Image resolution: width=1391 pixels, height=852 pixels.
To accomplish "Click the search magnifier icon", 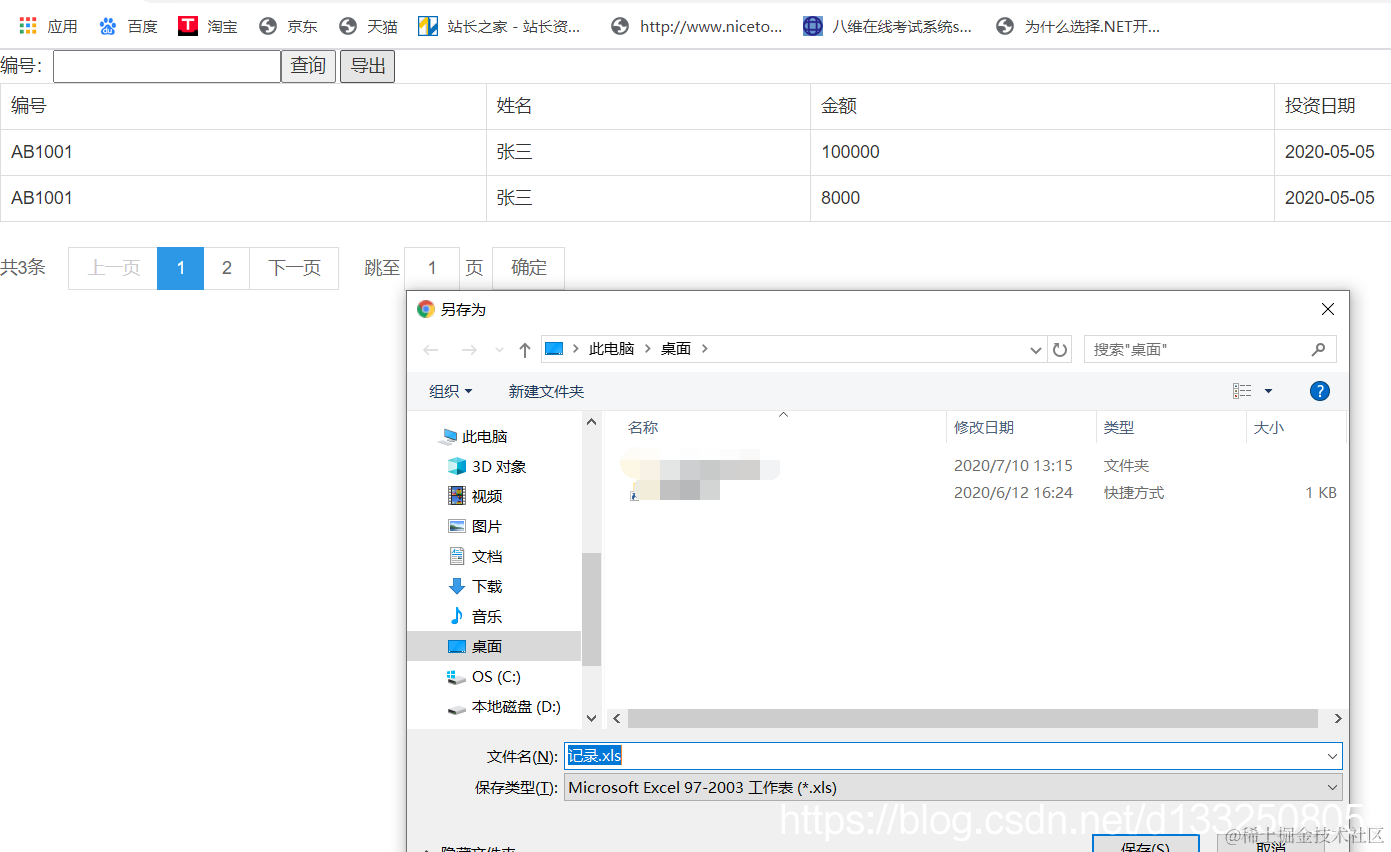I will pyautogui.click(x=1318, y=349).
